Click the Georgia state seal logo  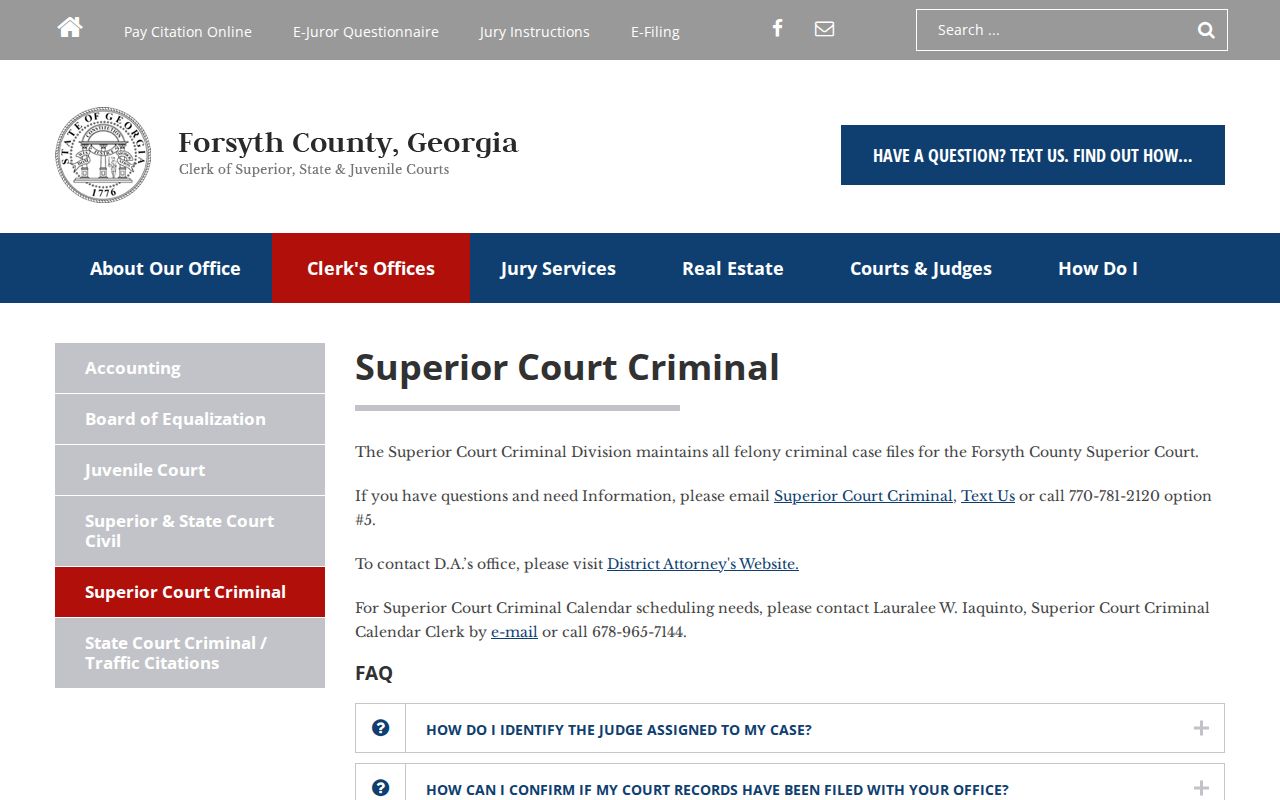click(103, 155)
